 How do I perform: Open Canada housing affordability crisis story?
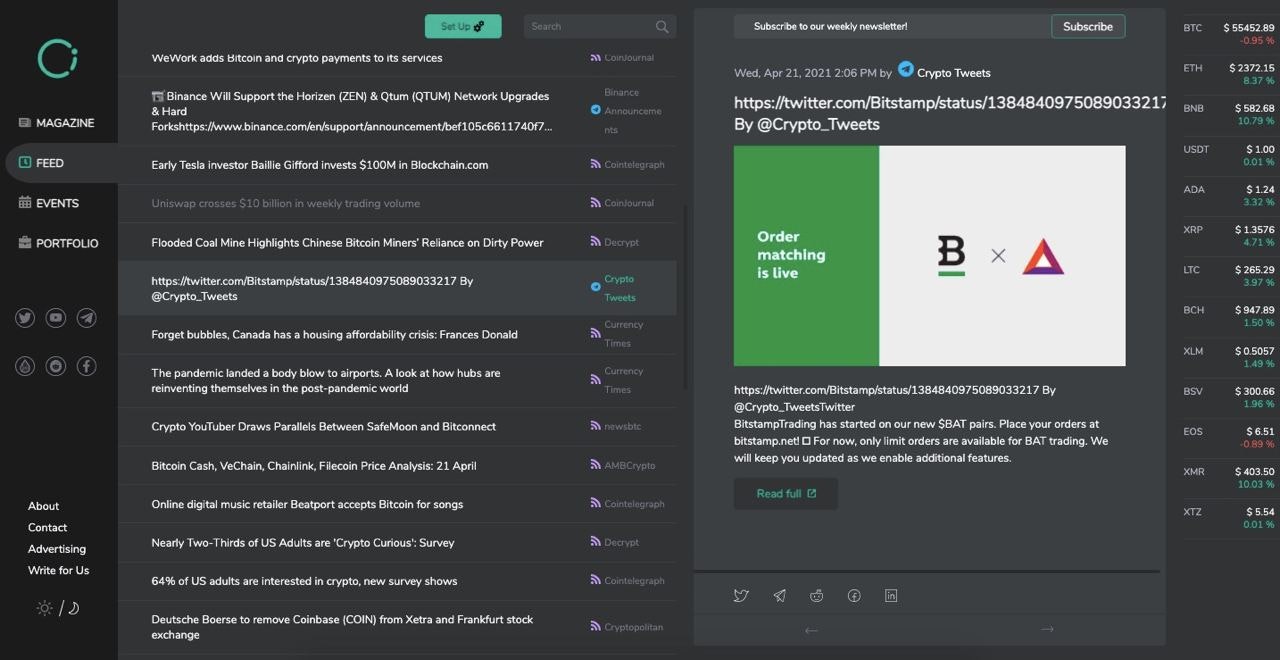coord(334,335)
